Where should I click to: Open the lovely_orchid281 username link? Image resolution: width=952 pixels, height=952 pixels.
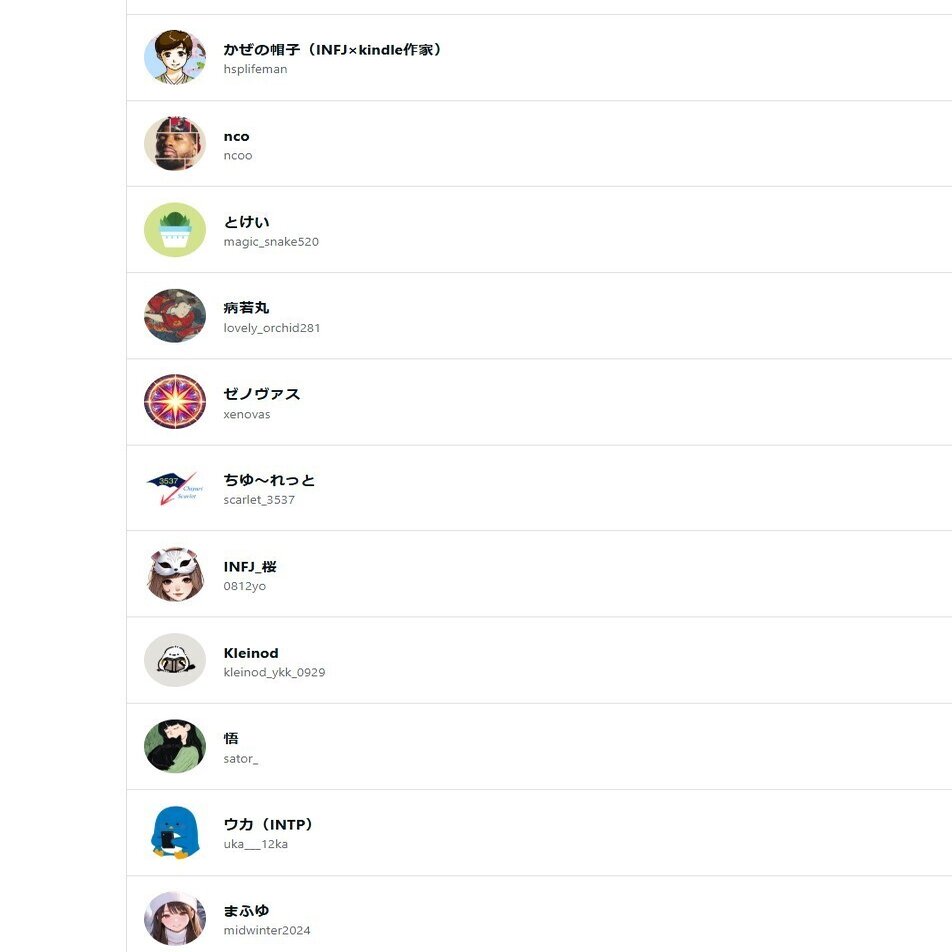tap(271, 328)
